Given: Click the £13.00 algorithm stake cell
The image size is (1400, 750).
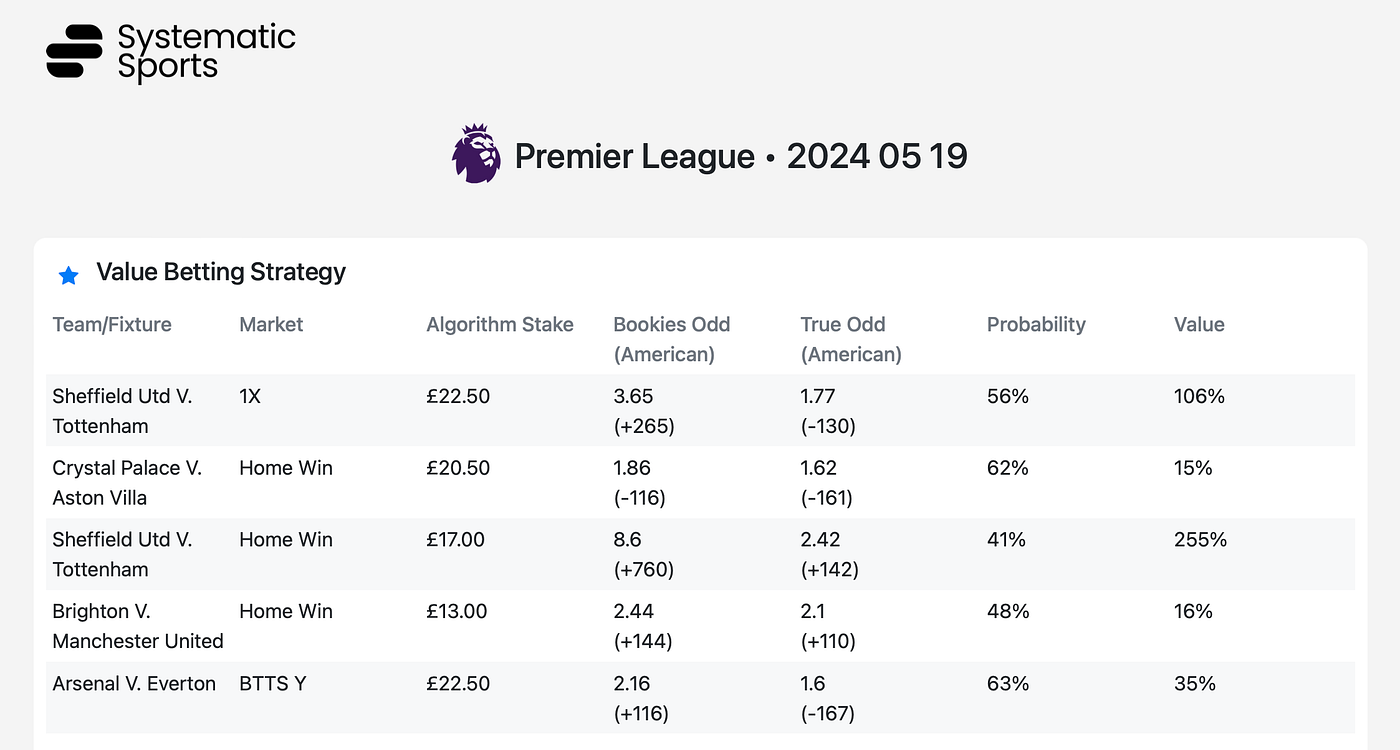Looking at the screenshot, I should tap(457, 612).
